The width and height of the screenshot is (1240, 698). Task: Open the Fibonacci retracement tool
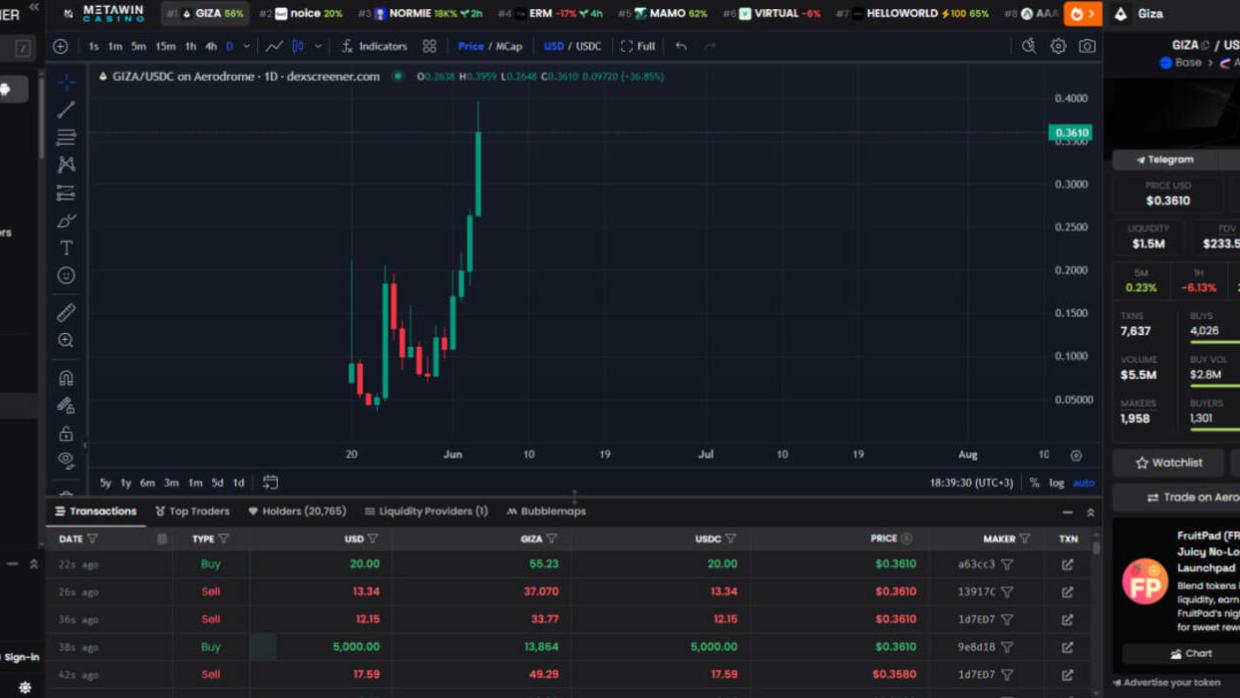(x=66, y=137)
